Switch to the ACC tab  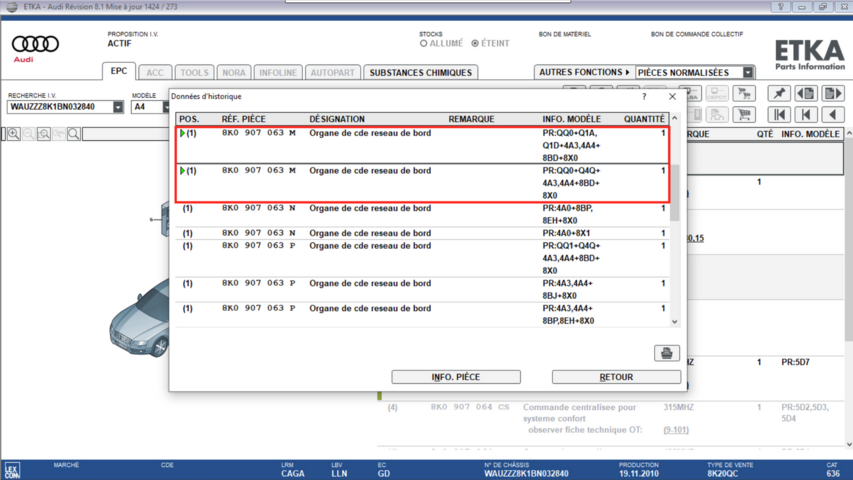[x=154, y=73]
